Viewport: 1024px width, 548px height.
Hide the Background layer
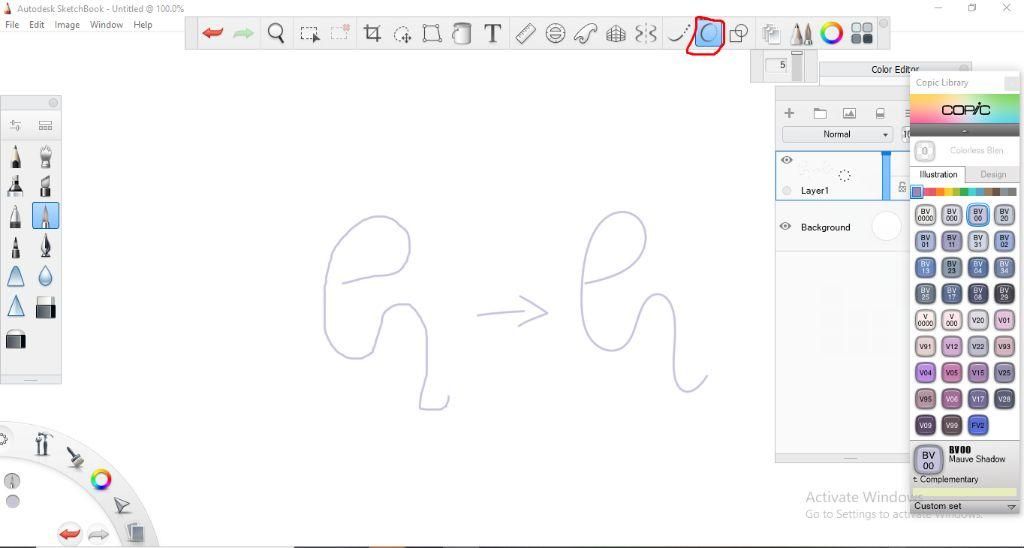tap(786, 227)
